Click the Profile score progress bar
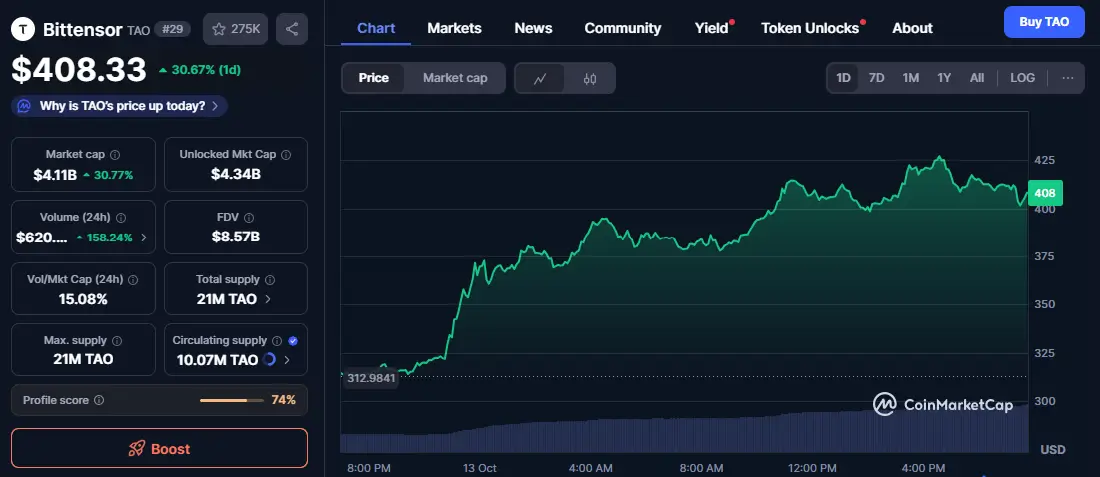1100x477 pixels. (232, 401)
